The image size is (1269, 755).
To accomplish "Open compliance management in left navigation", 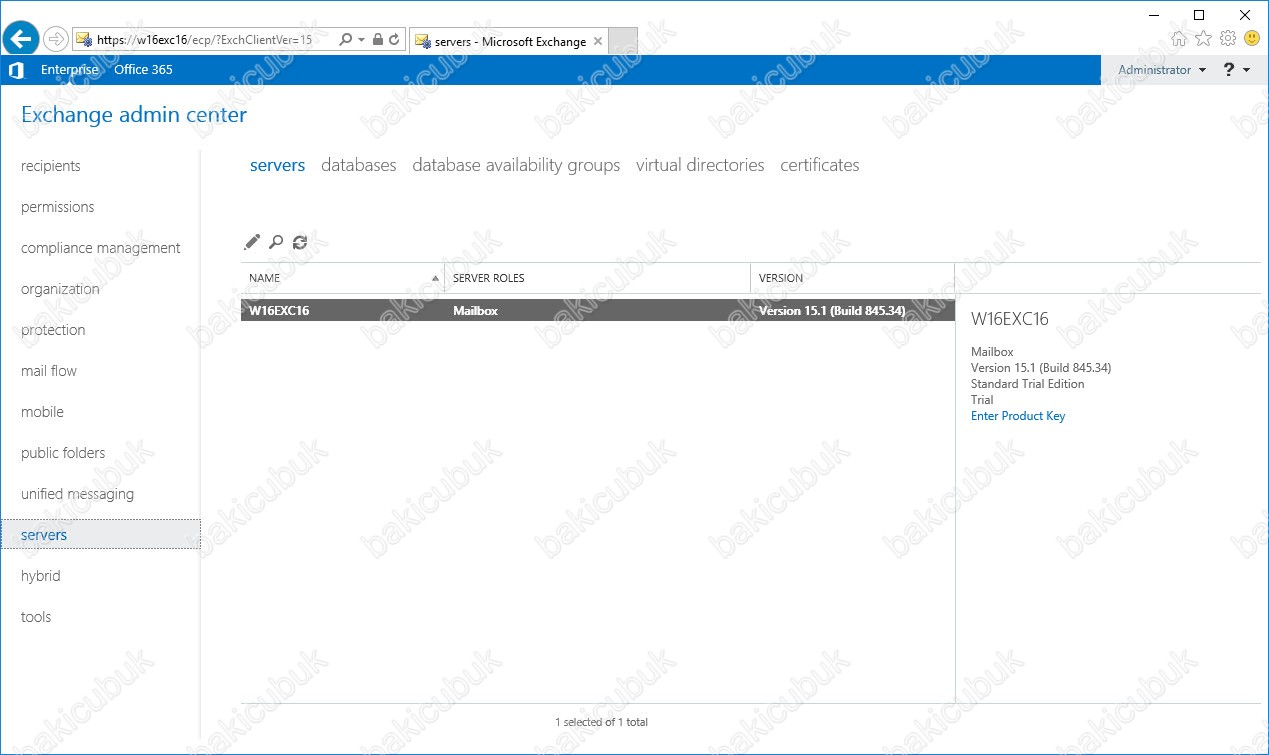I will point(101,248).
